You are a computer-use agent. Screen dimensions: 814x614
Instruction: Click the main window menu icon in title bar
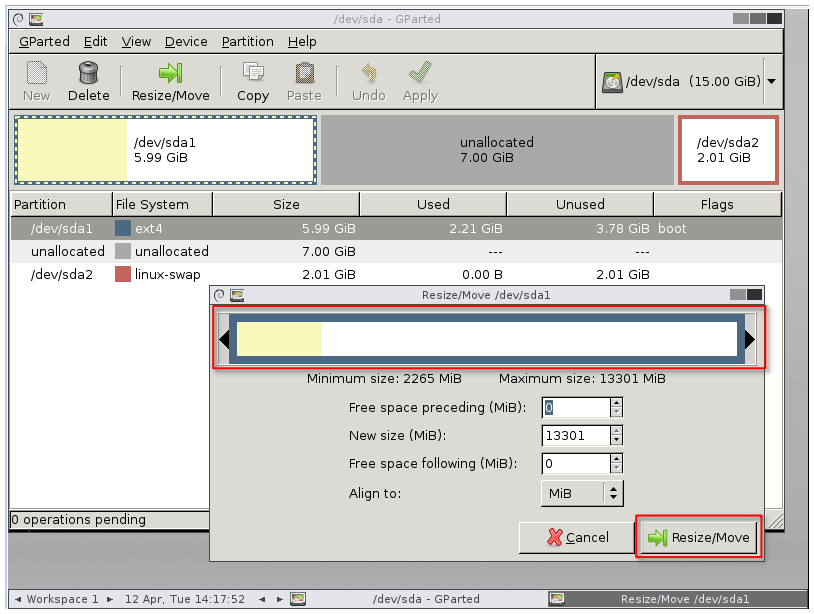(x=18, y=19)
